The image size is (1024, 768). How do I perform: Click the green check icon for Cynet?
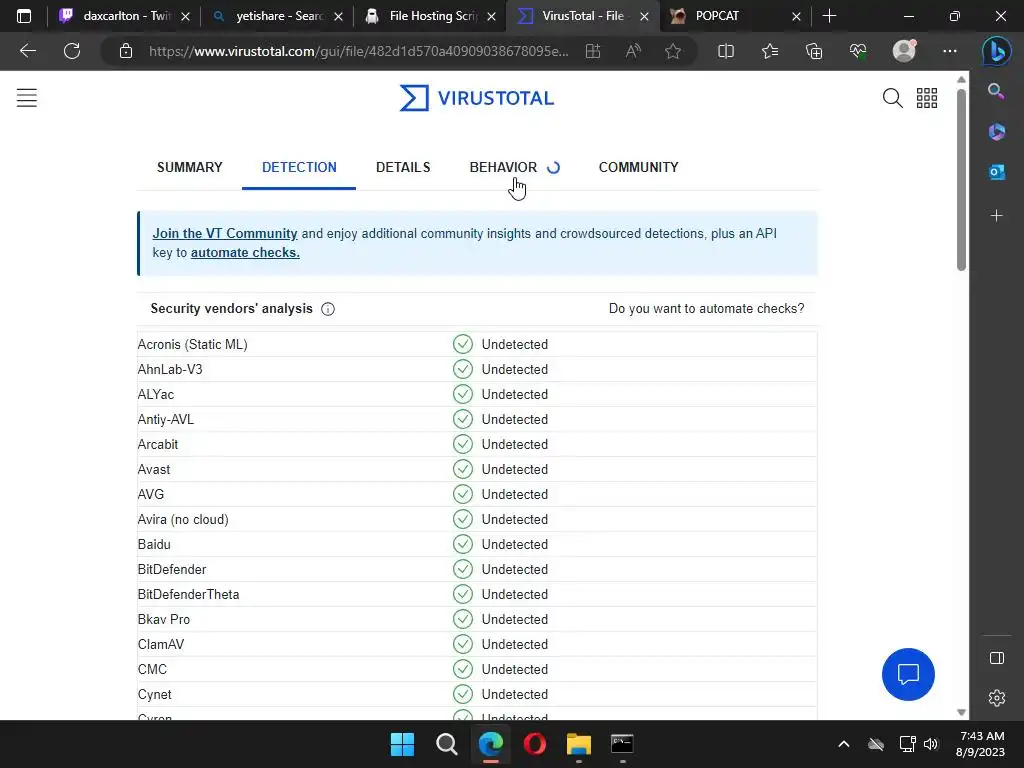463,694
